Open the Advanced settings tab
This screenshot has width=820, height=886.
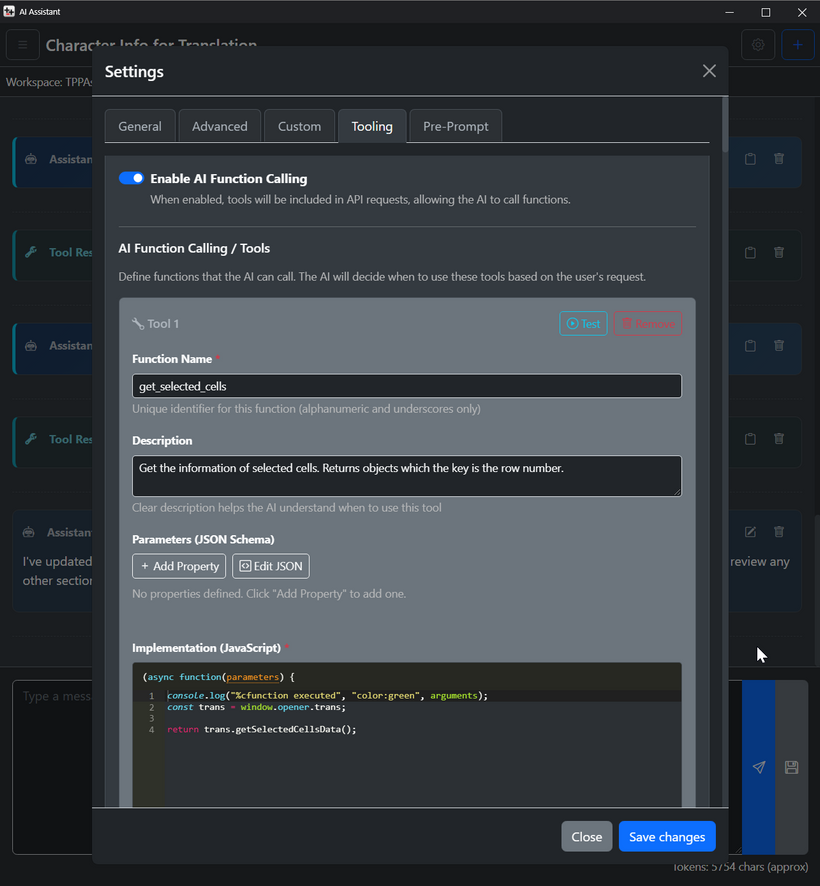(220, 126)
